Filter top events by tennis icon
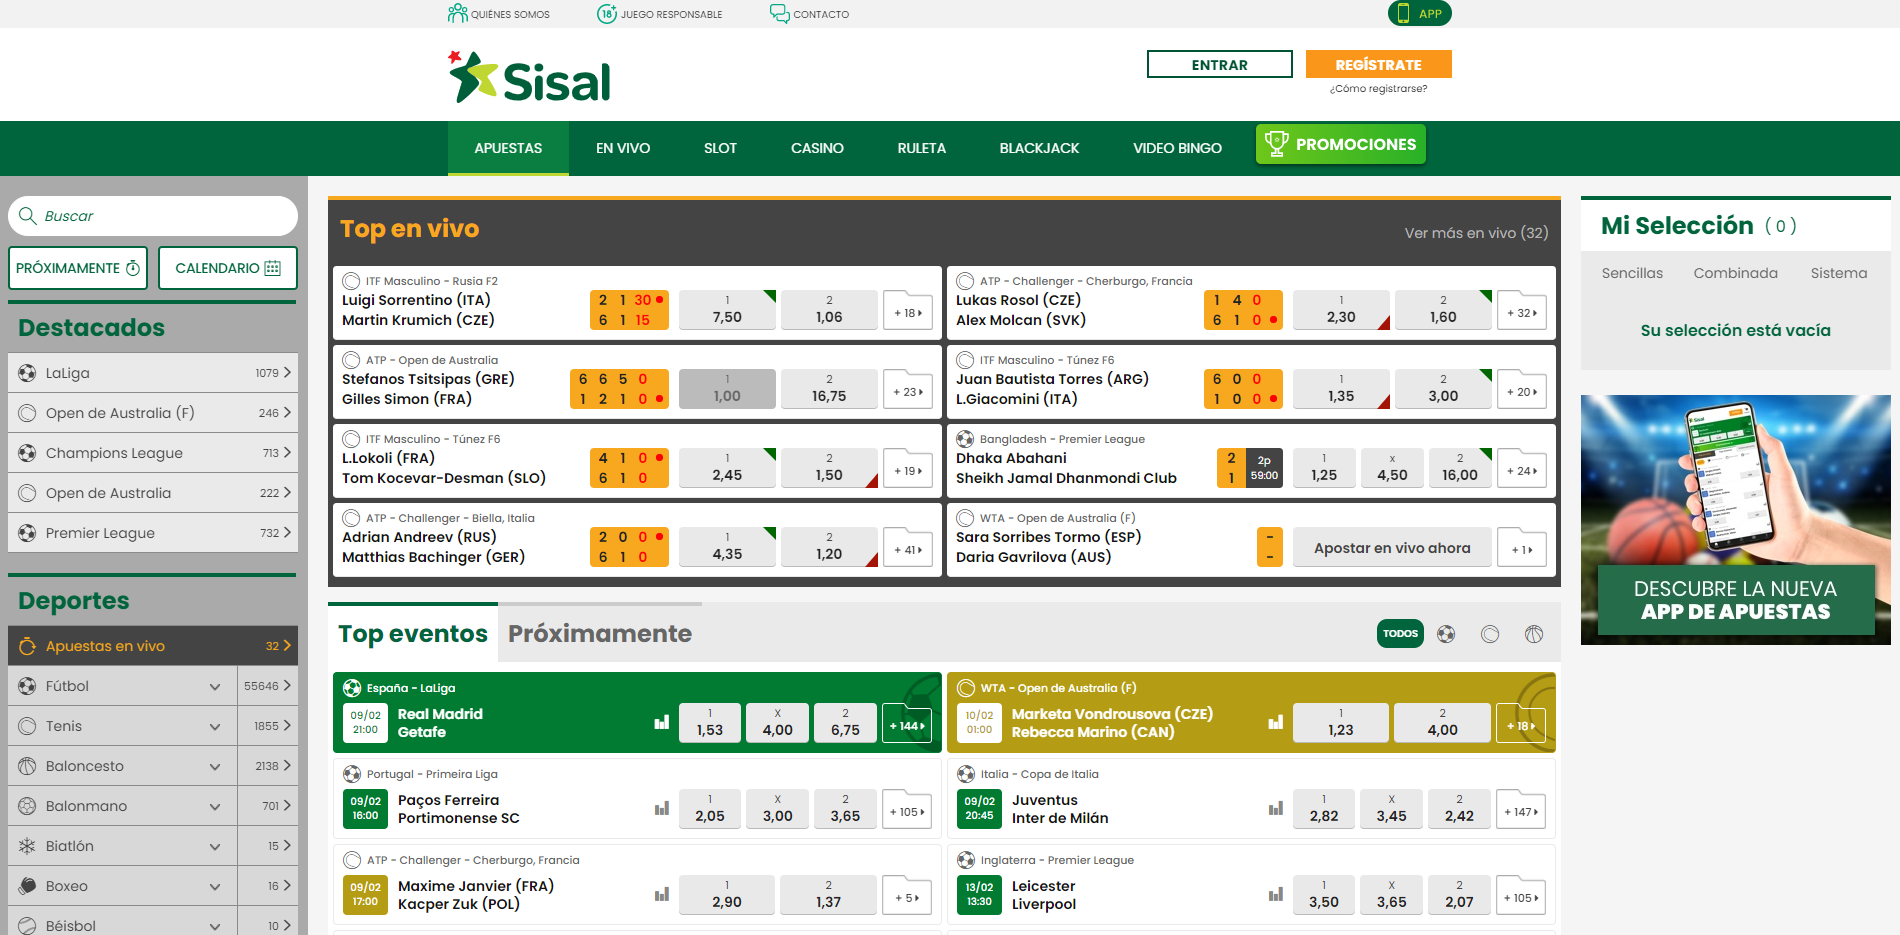Image resolution: width=1900 pixels, height=935 pixels. 1490,633
